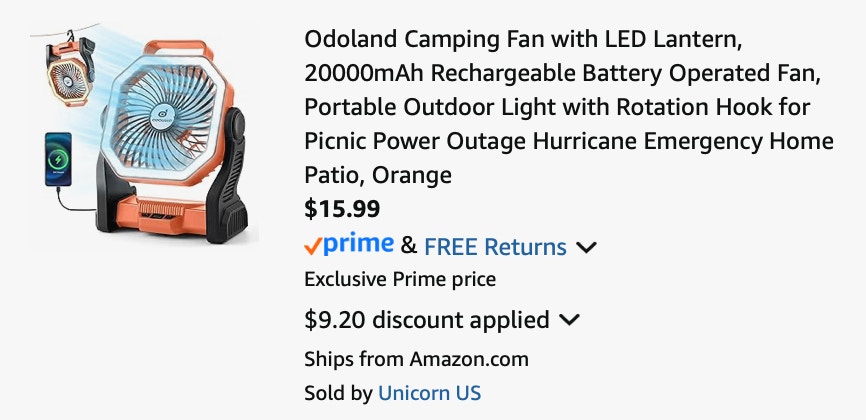
Task: Click the charging phone in the product picture
Action: point(58,159)
